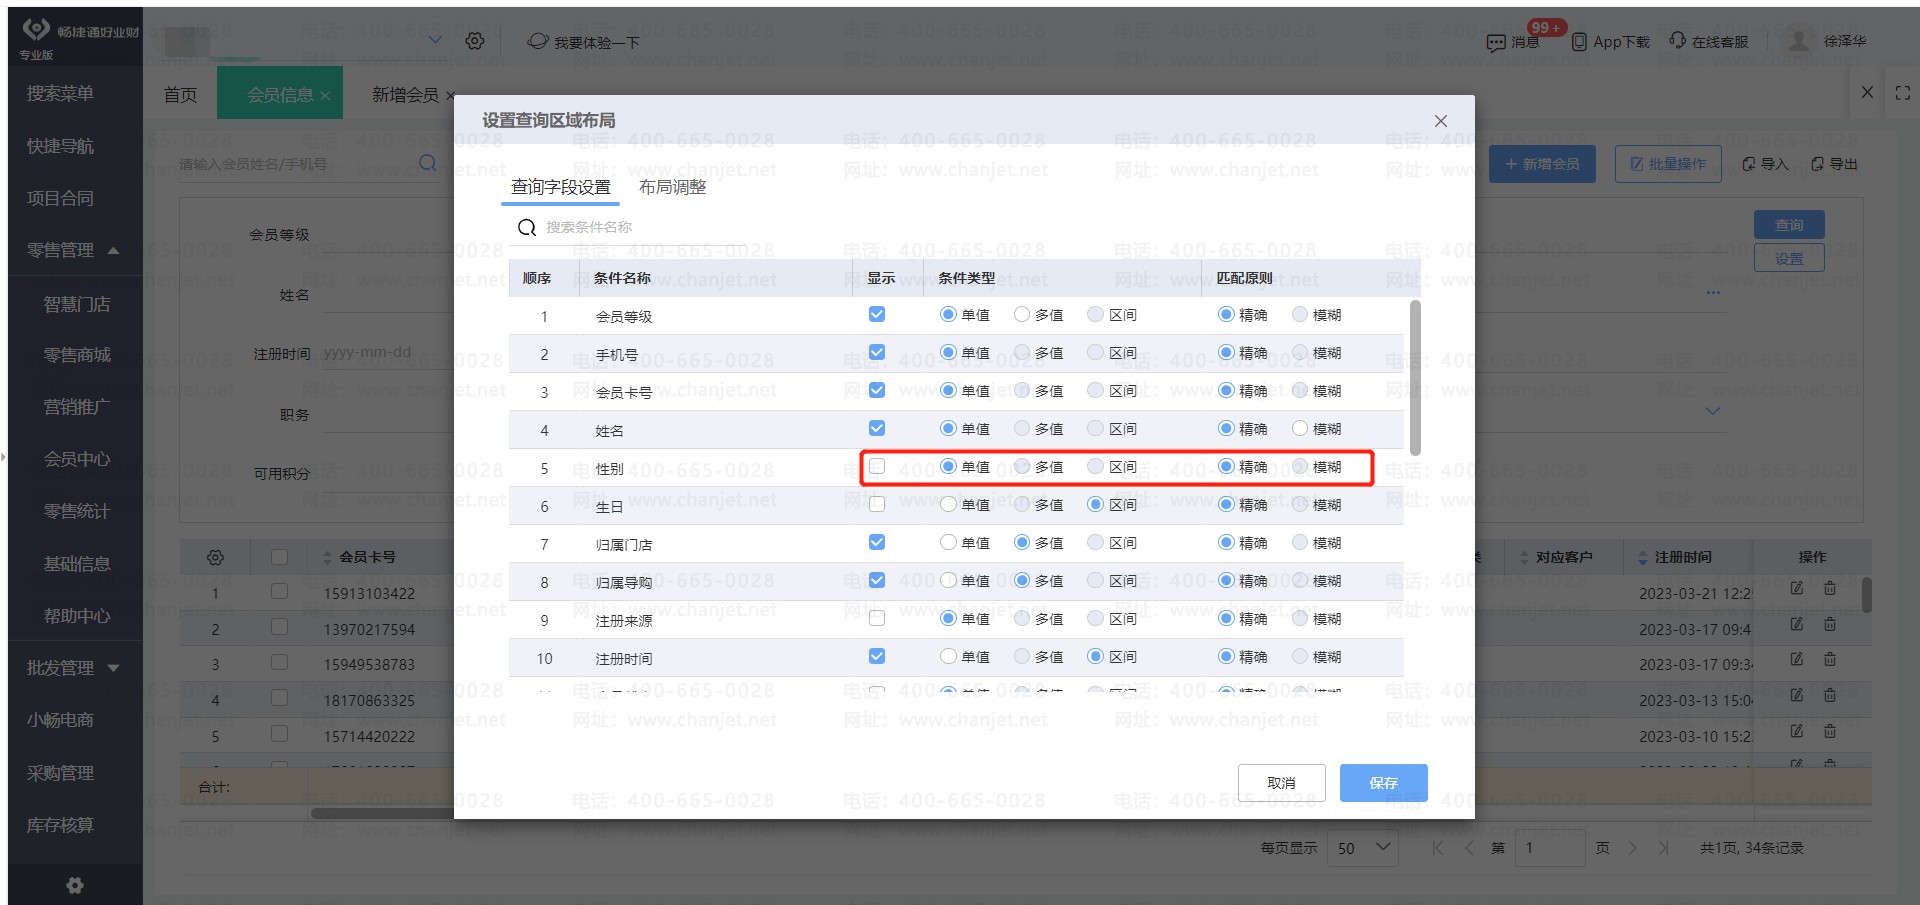Screen dimensions: 1920x905
Task: Expand the 批发管理 sidebar menu
Action: (x=113, y=668)
